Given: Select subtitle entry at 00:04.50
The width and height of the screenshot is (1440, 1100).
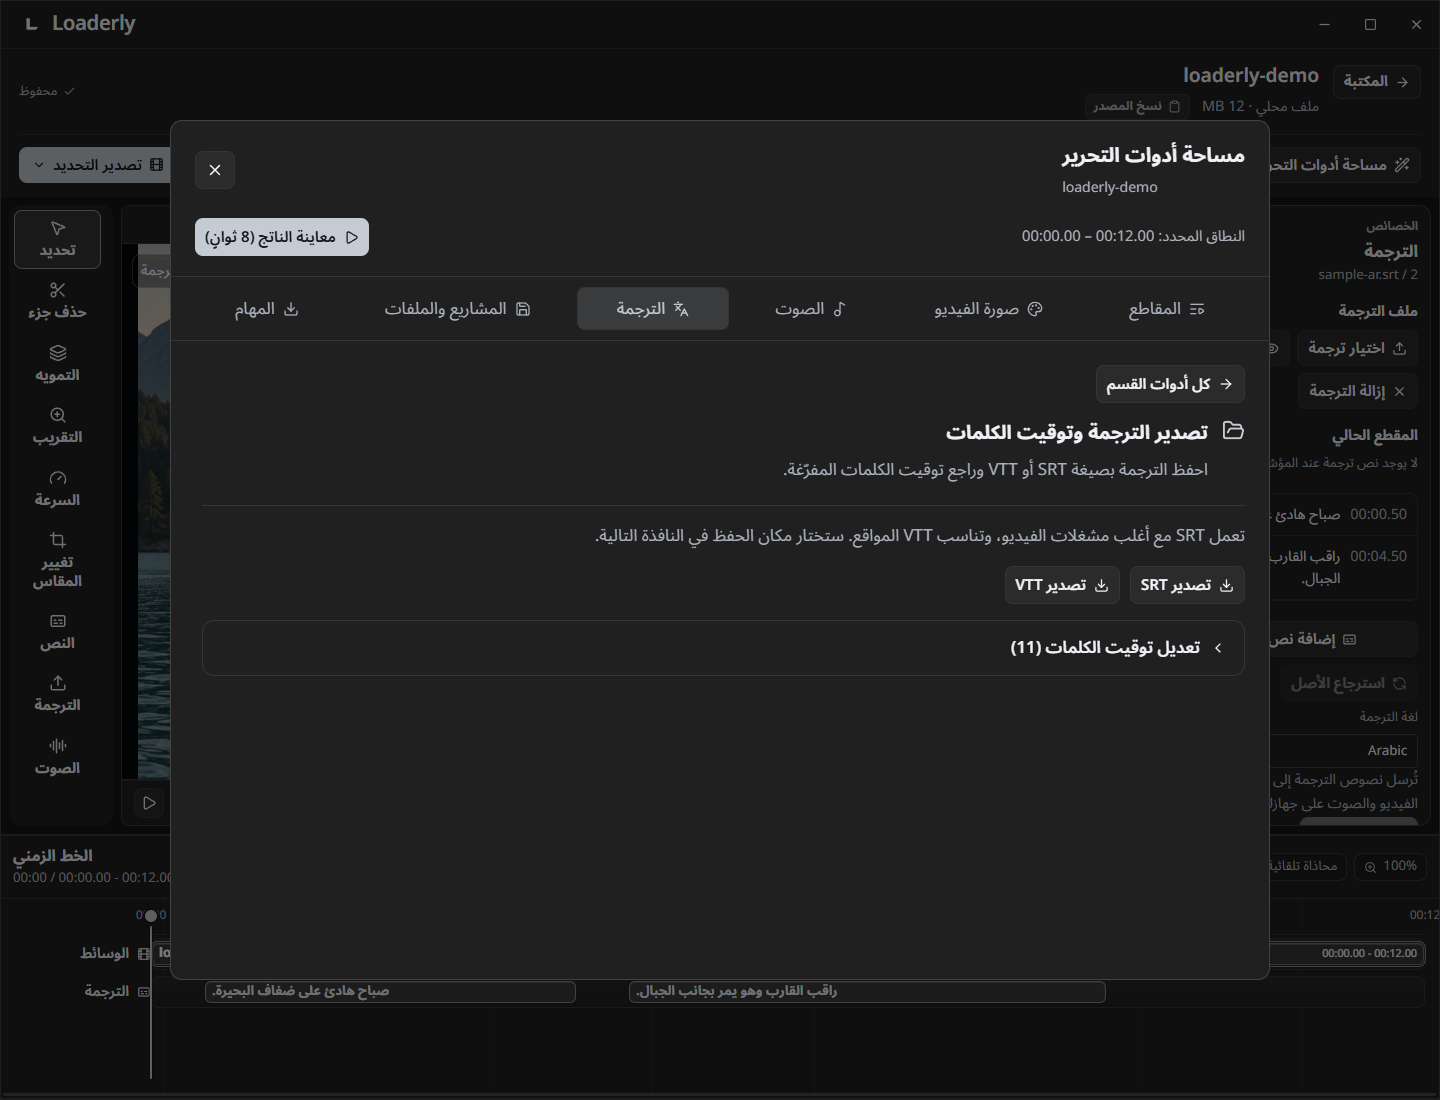Looking at the screenshot, I should 1343,567.
